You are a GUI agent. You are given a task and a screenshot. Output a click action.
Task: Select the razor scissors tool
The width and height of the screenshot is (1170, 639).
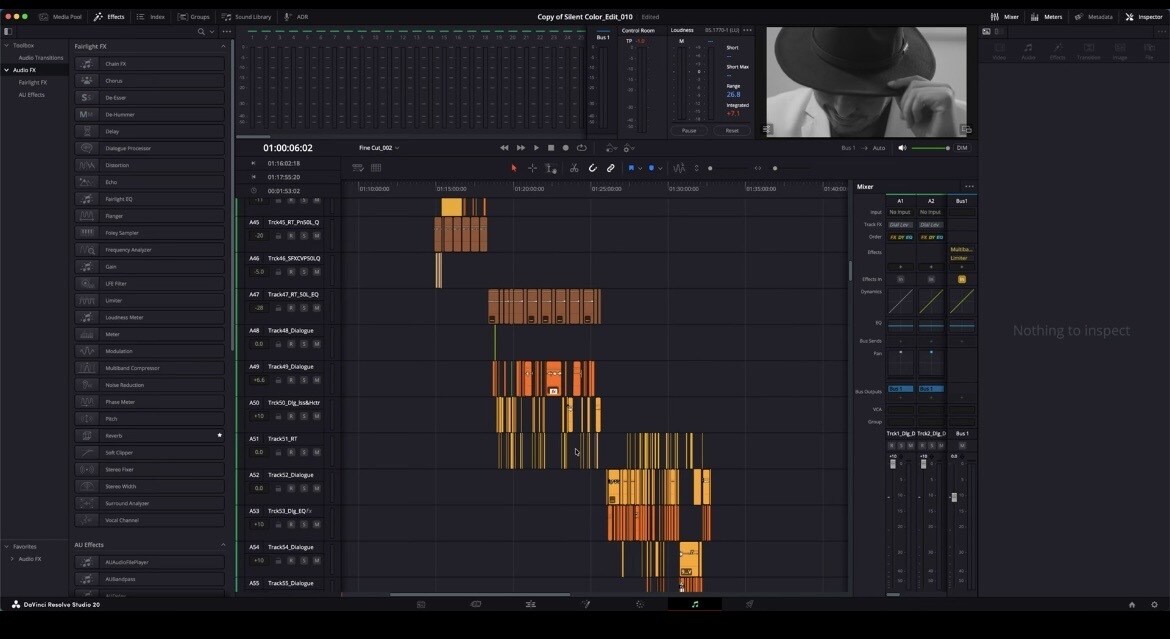574,168
